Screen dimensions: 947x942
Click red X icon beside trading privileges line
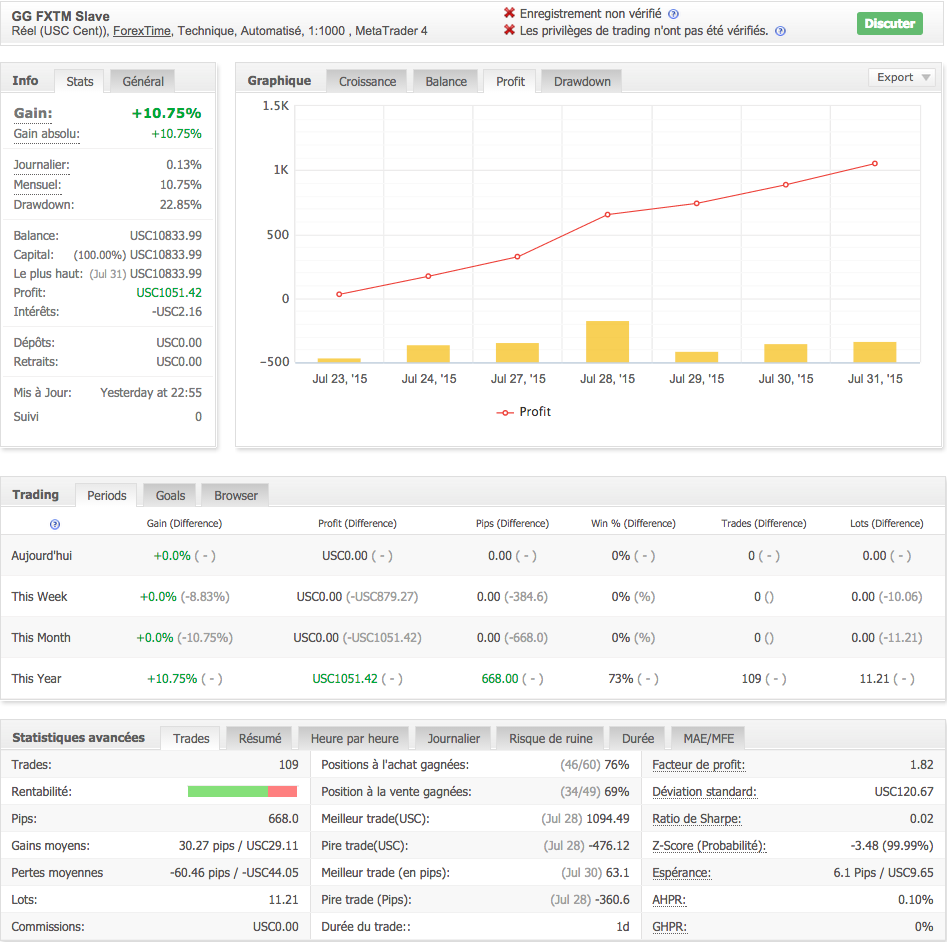tap(509, 31)
